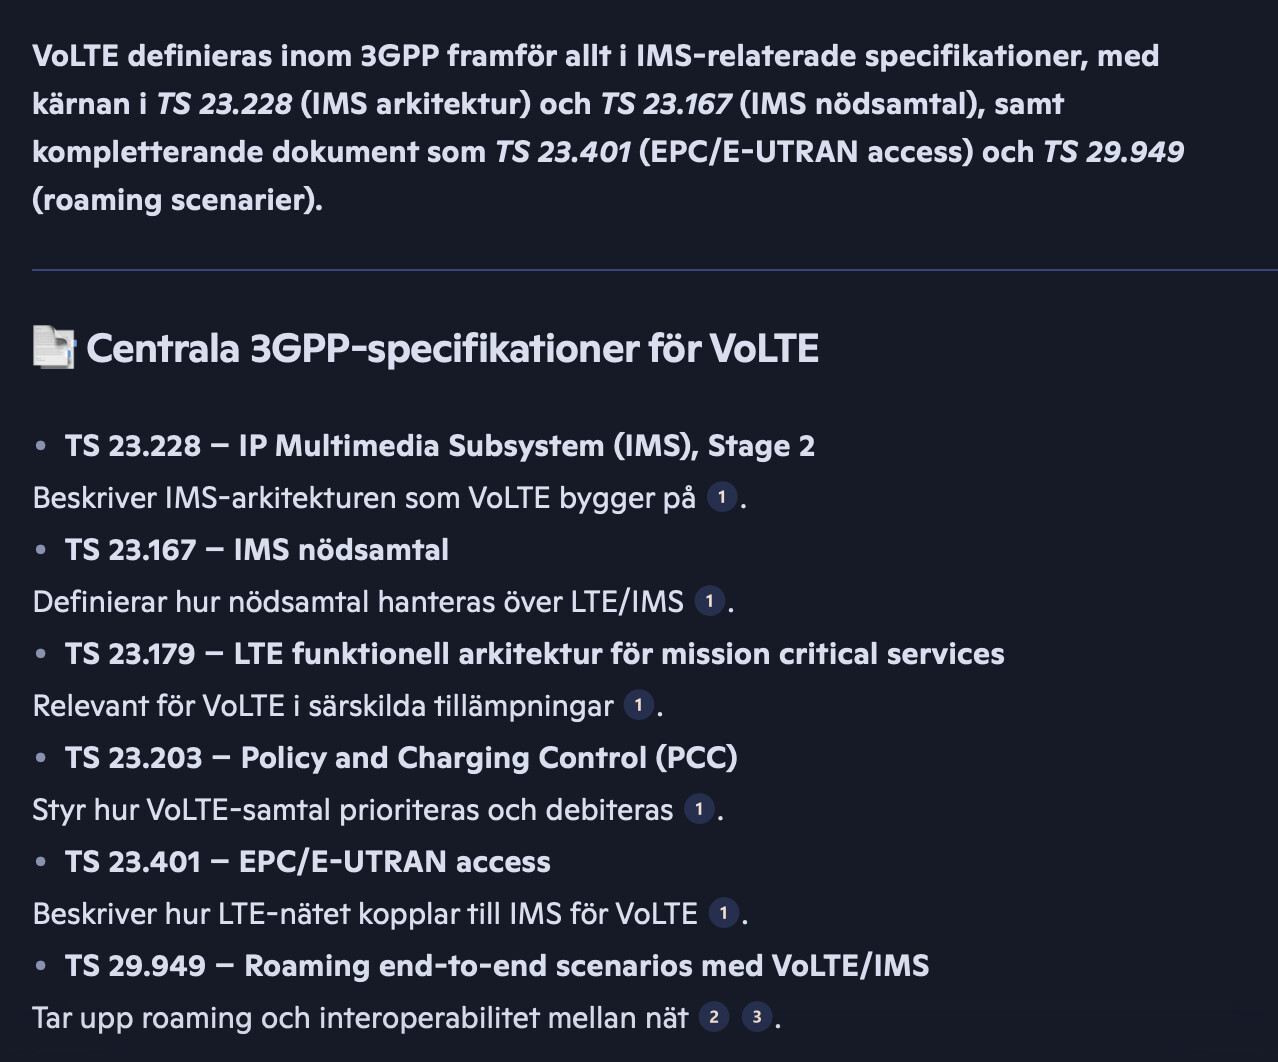The width and height of the screenshot is (1278, 1062).
Task: Open citation badge number 3
Action: (757, 1017)
